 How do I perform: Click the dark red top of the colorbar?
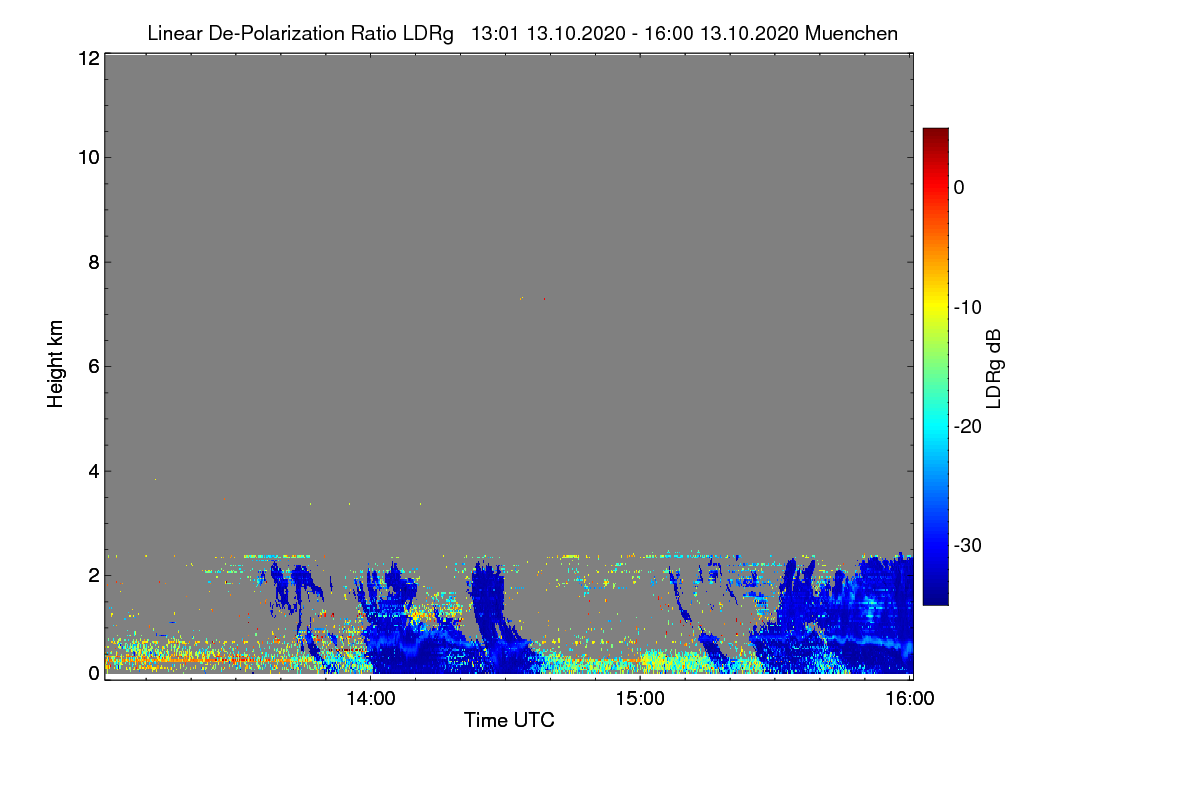point(935,136)
